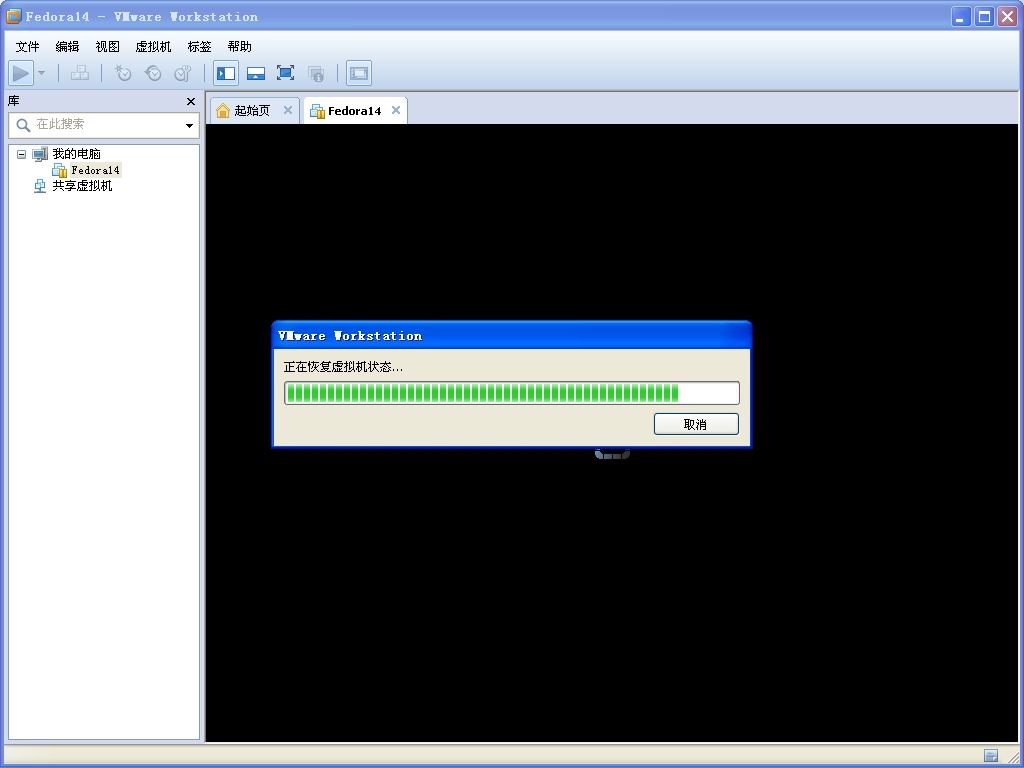The width and height of the screenshot is (1024, 768).
Task: Switch to the 起始页 tab
Action: [252, 110]
